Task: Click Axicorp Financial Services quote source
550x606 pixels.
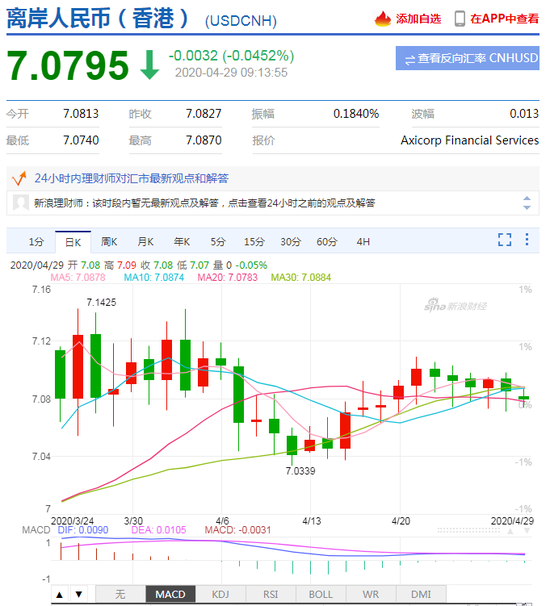Action: pyautogui.click(x=470, y=140)
